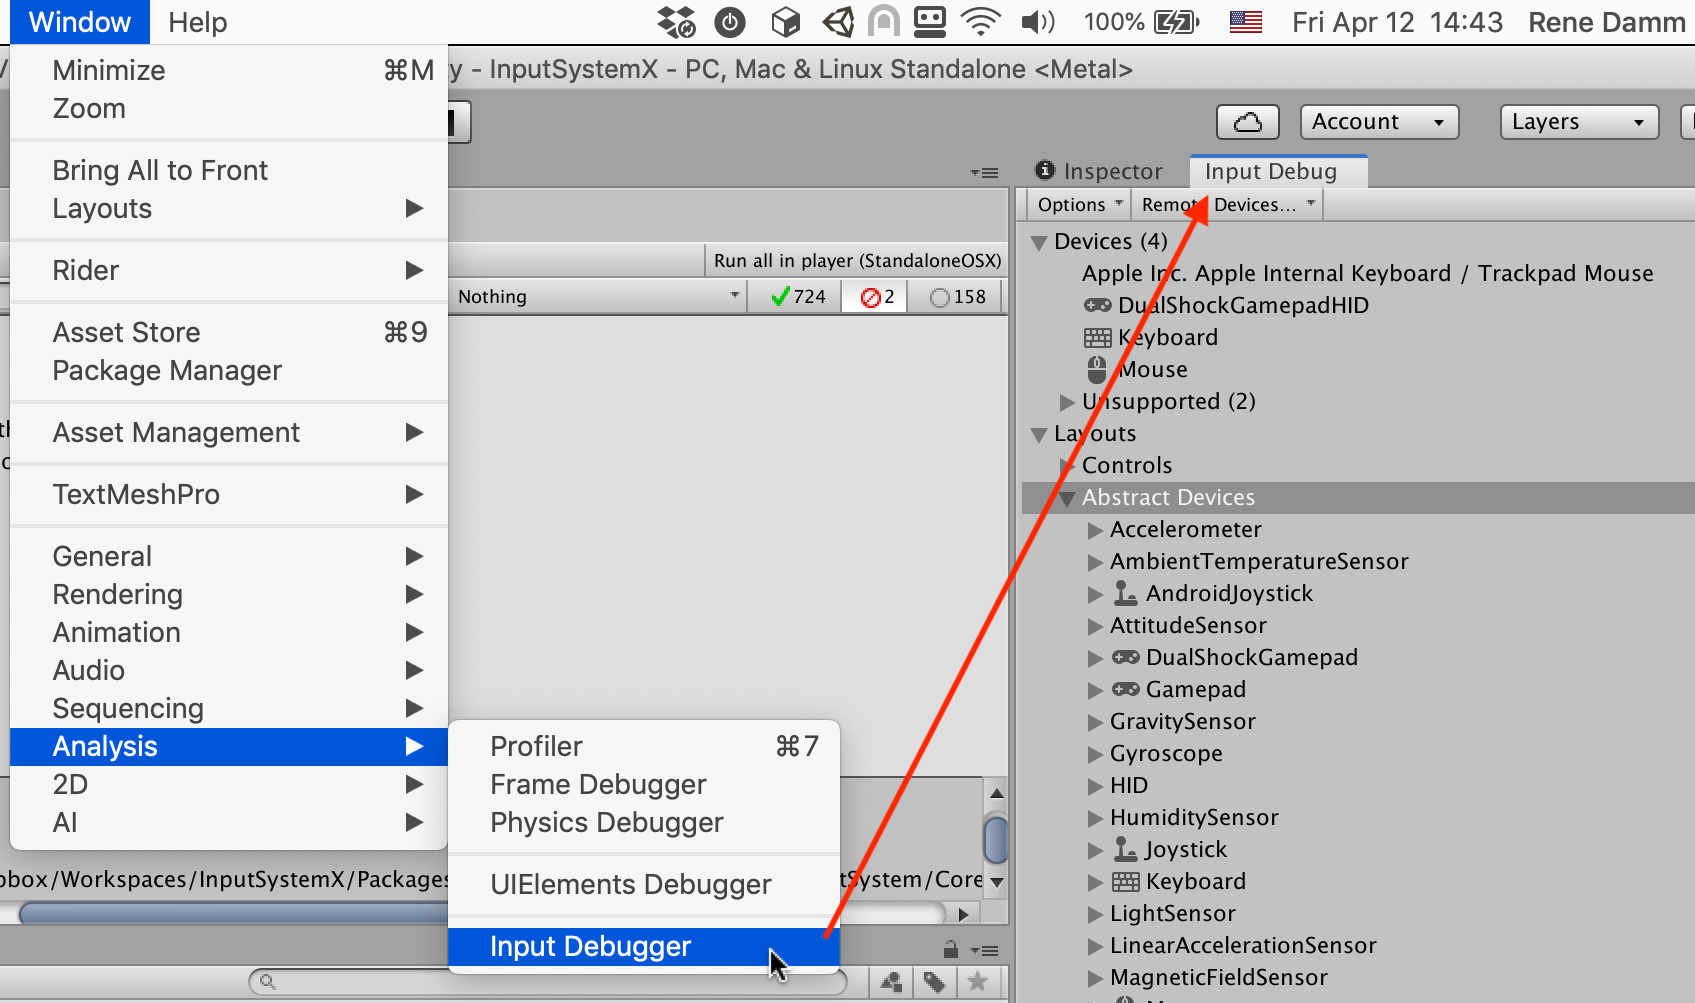Click the Keyboard device icon under Devices

coord(1097,338)
